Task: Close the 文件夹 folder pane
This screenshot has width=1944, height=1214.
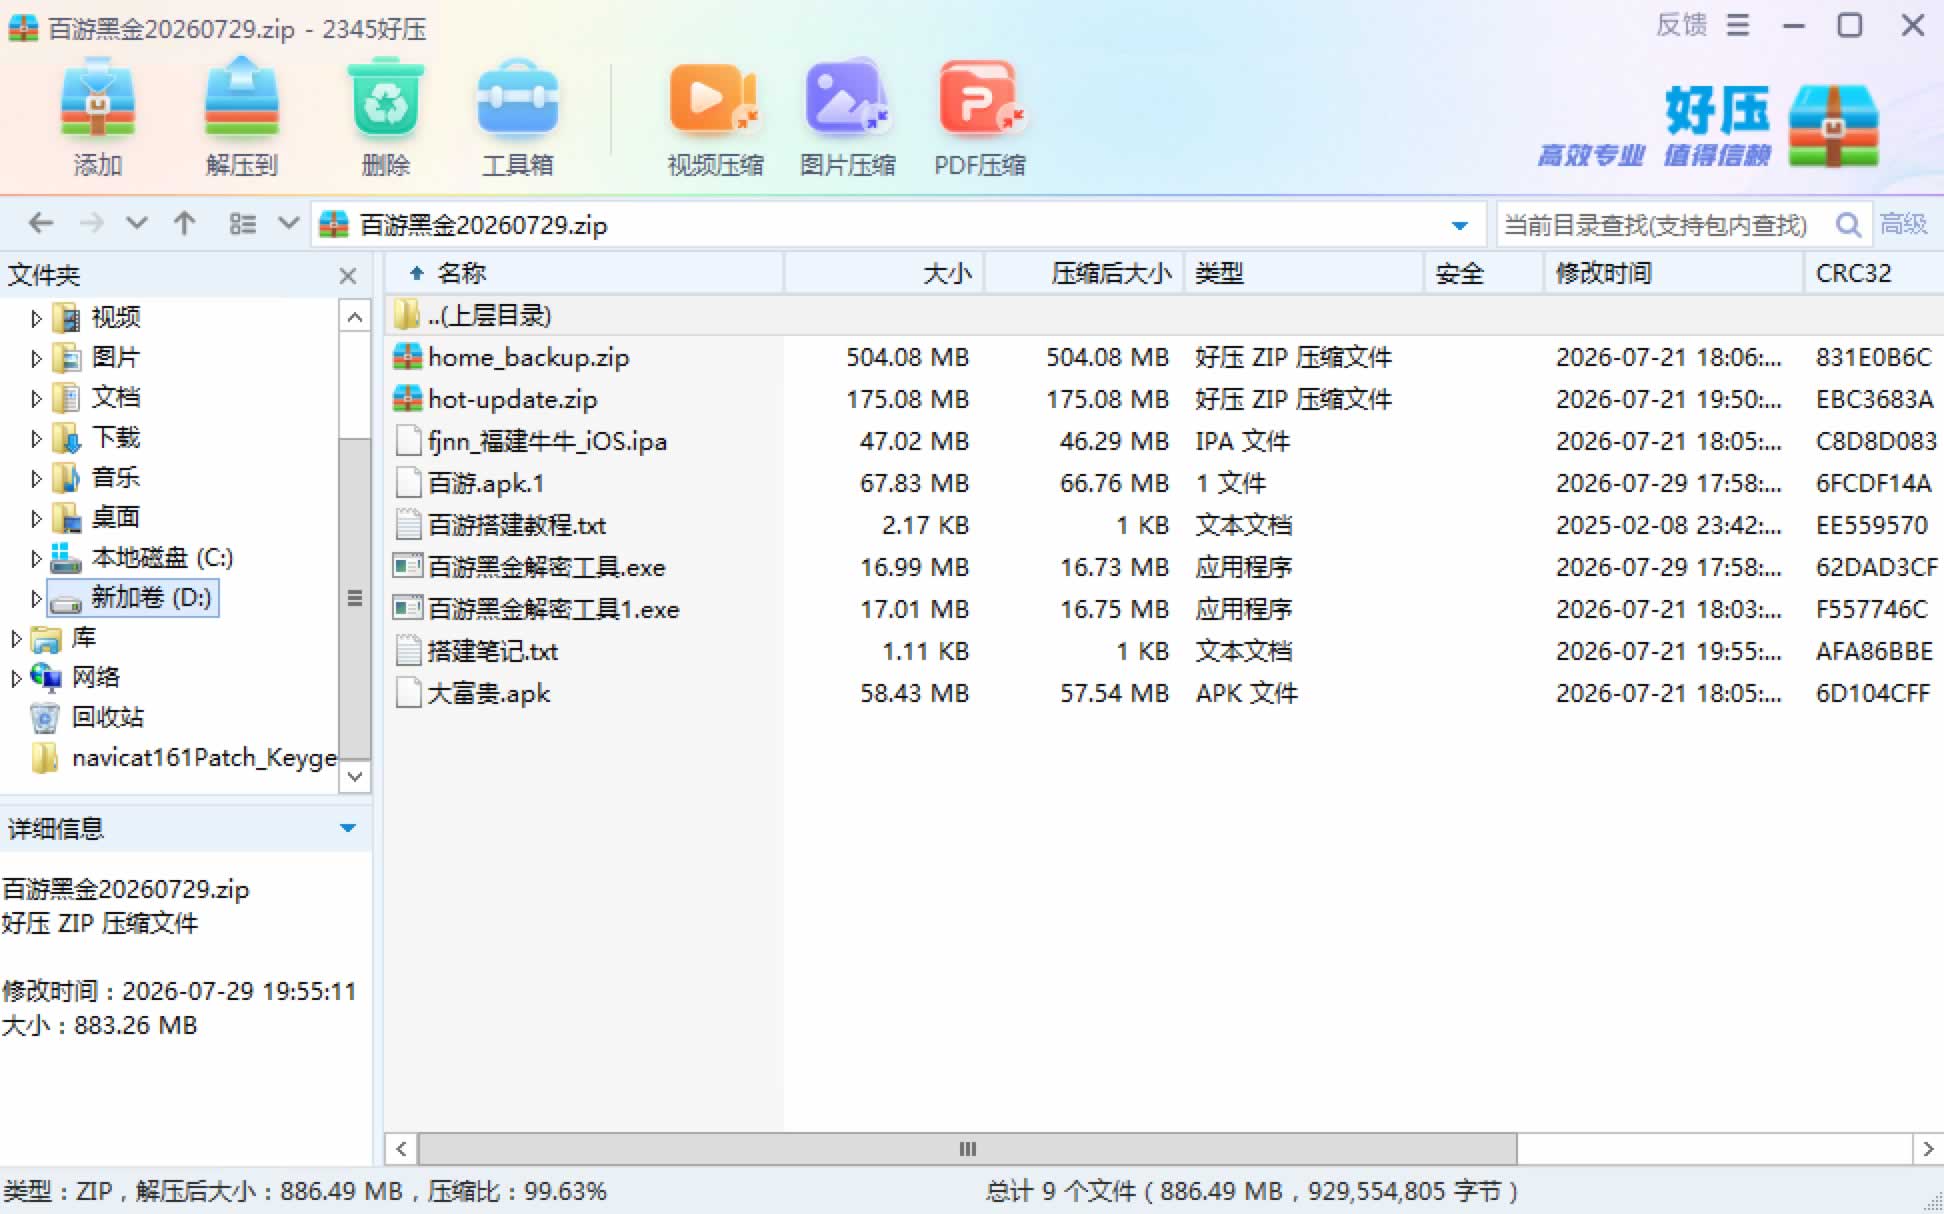Action: click(348, 275)
